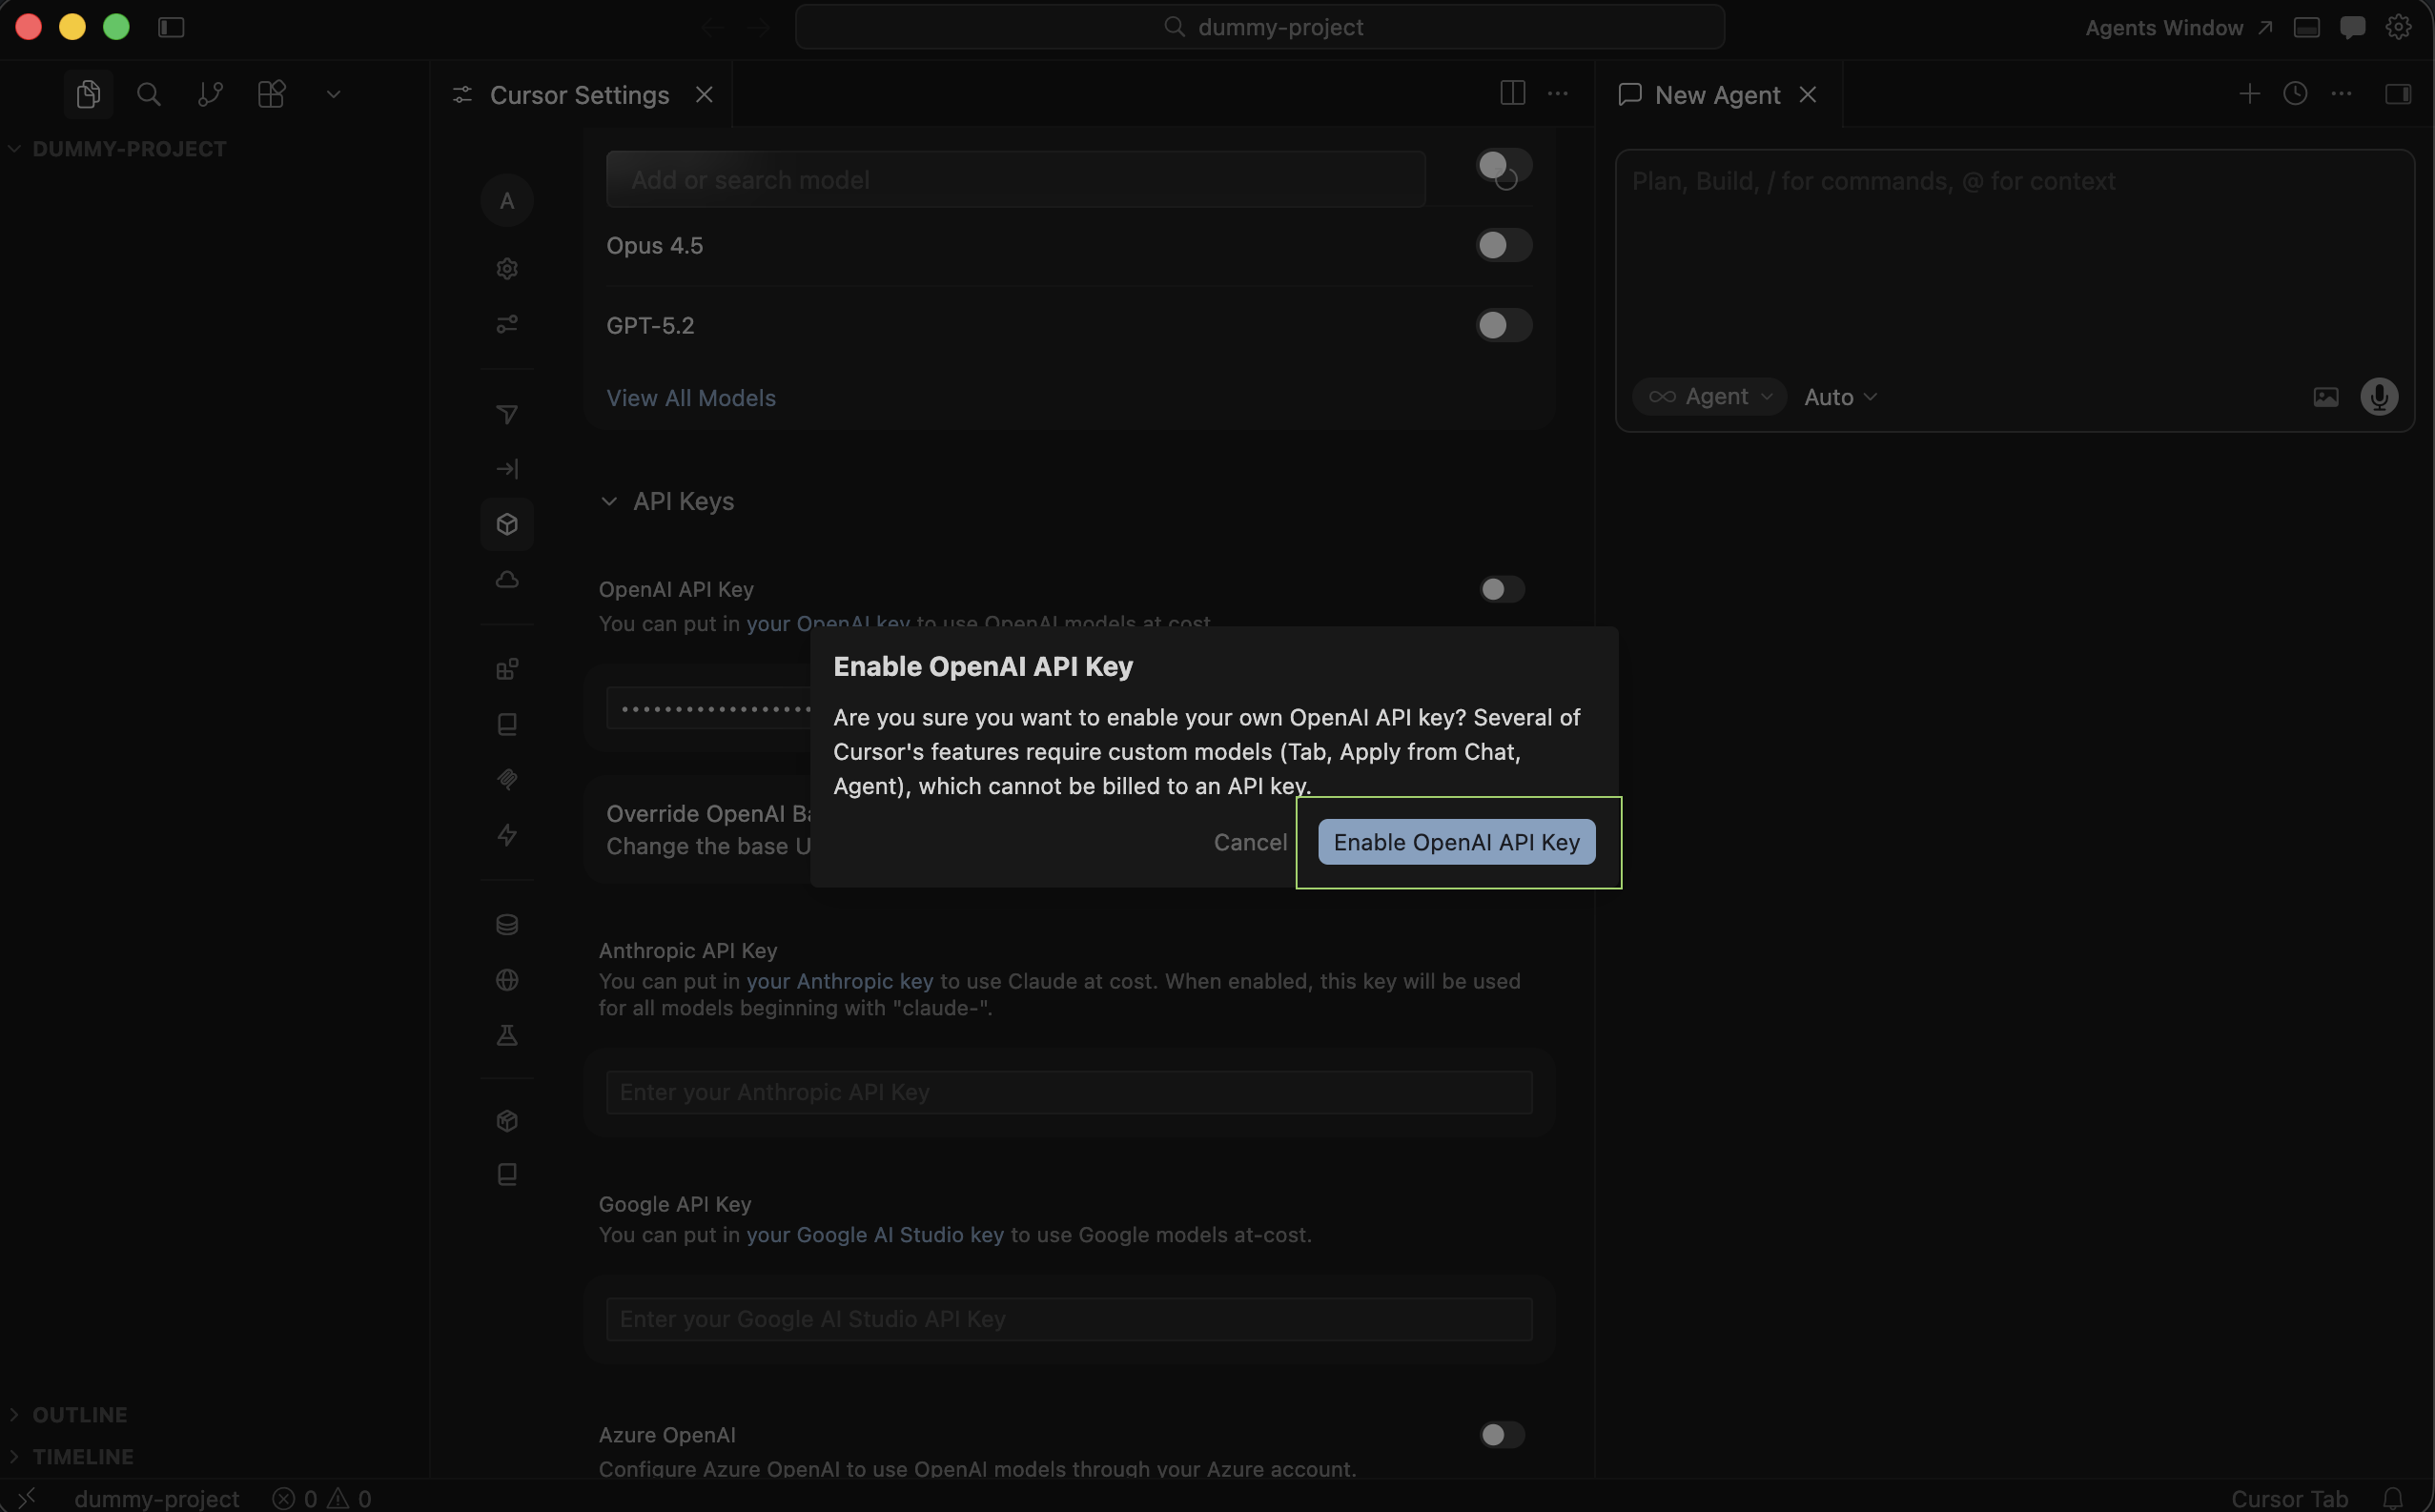
Task: Collapse the DUMMY-PROJECT explorer tree
Action: [128, 149]
